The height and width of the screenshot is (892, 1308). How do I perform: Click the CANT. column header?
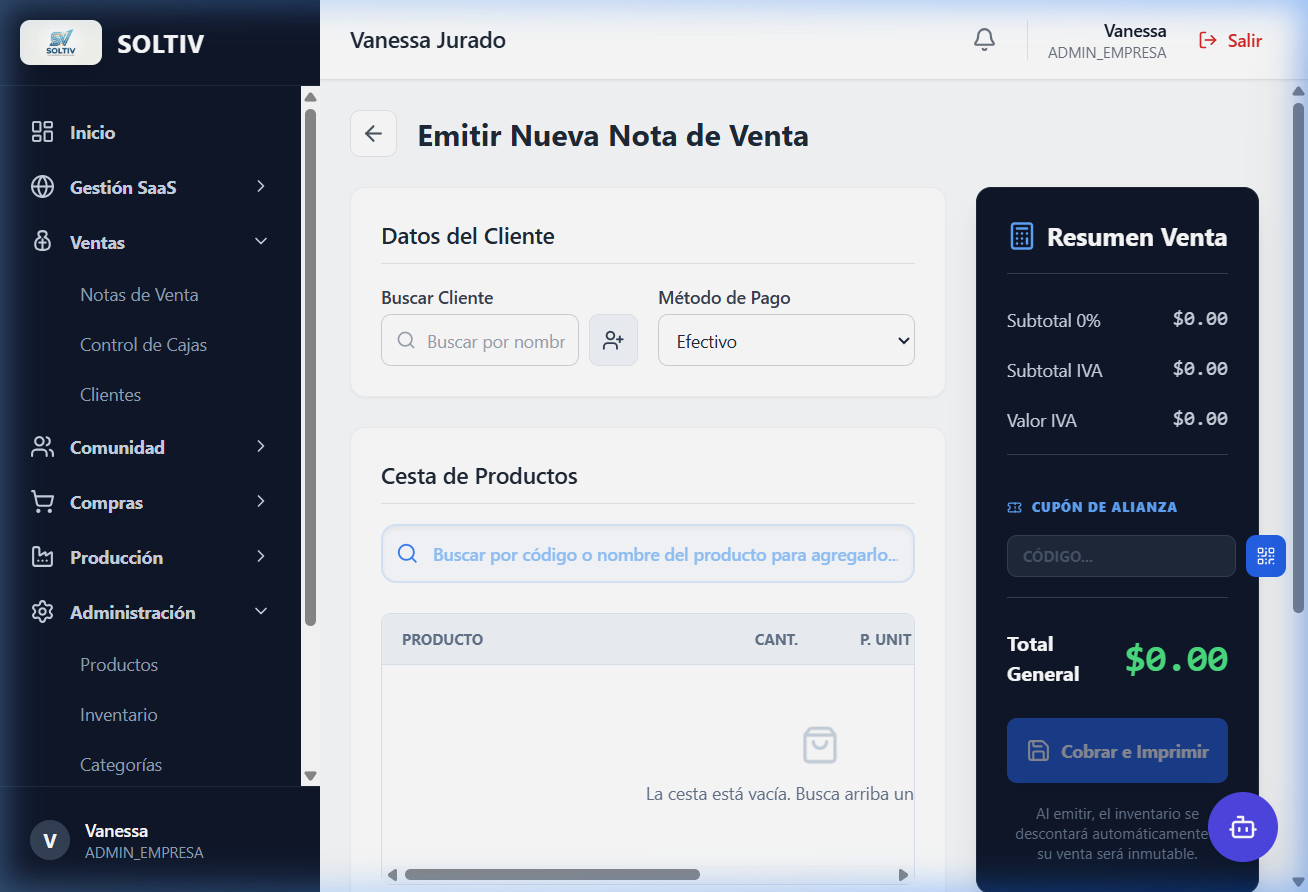pos(776,640)
